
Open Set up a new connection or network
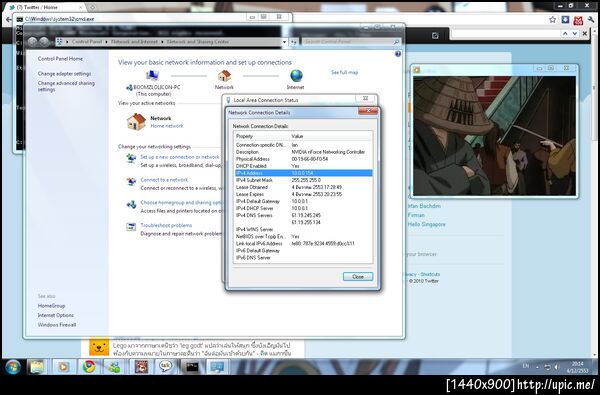point(179,157)
